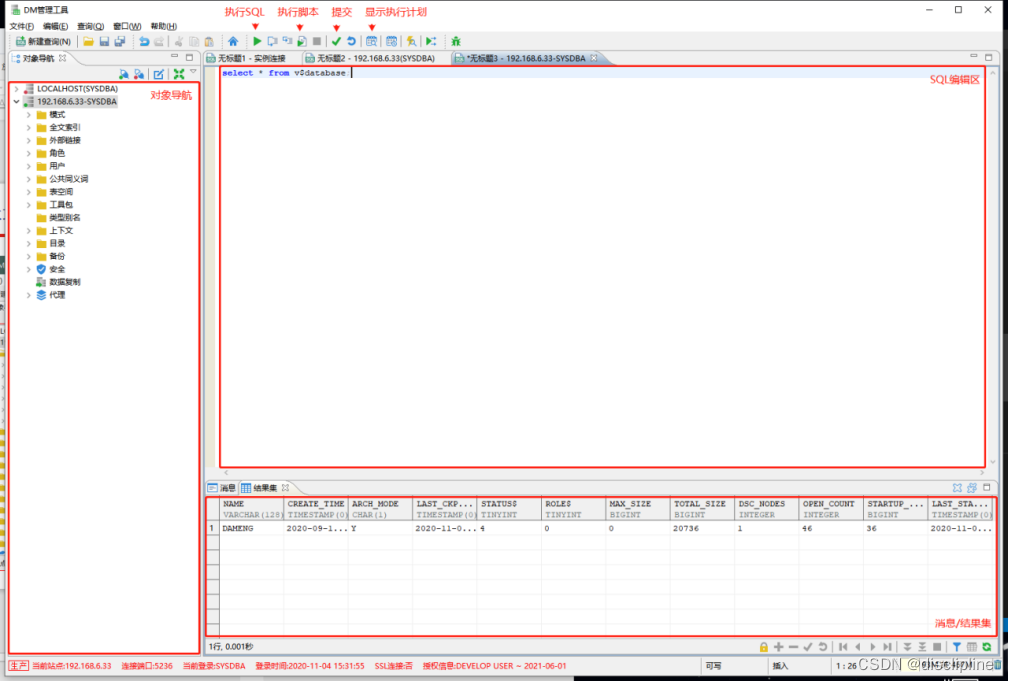This screenshot has width=1009, height=682.
Task: Expand the 全文索引 folder
Action: pos(28,127)
